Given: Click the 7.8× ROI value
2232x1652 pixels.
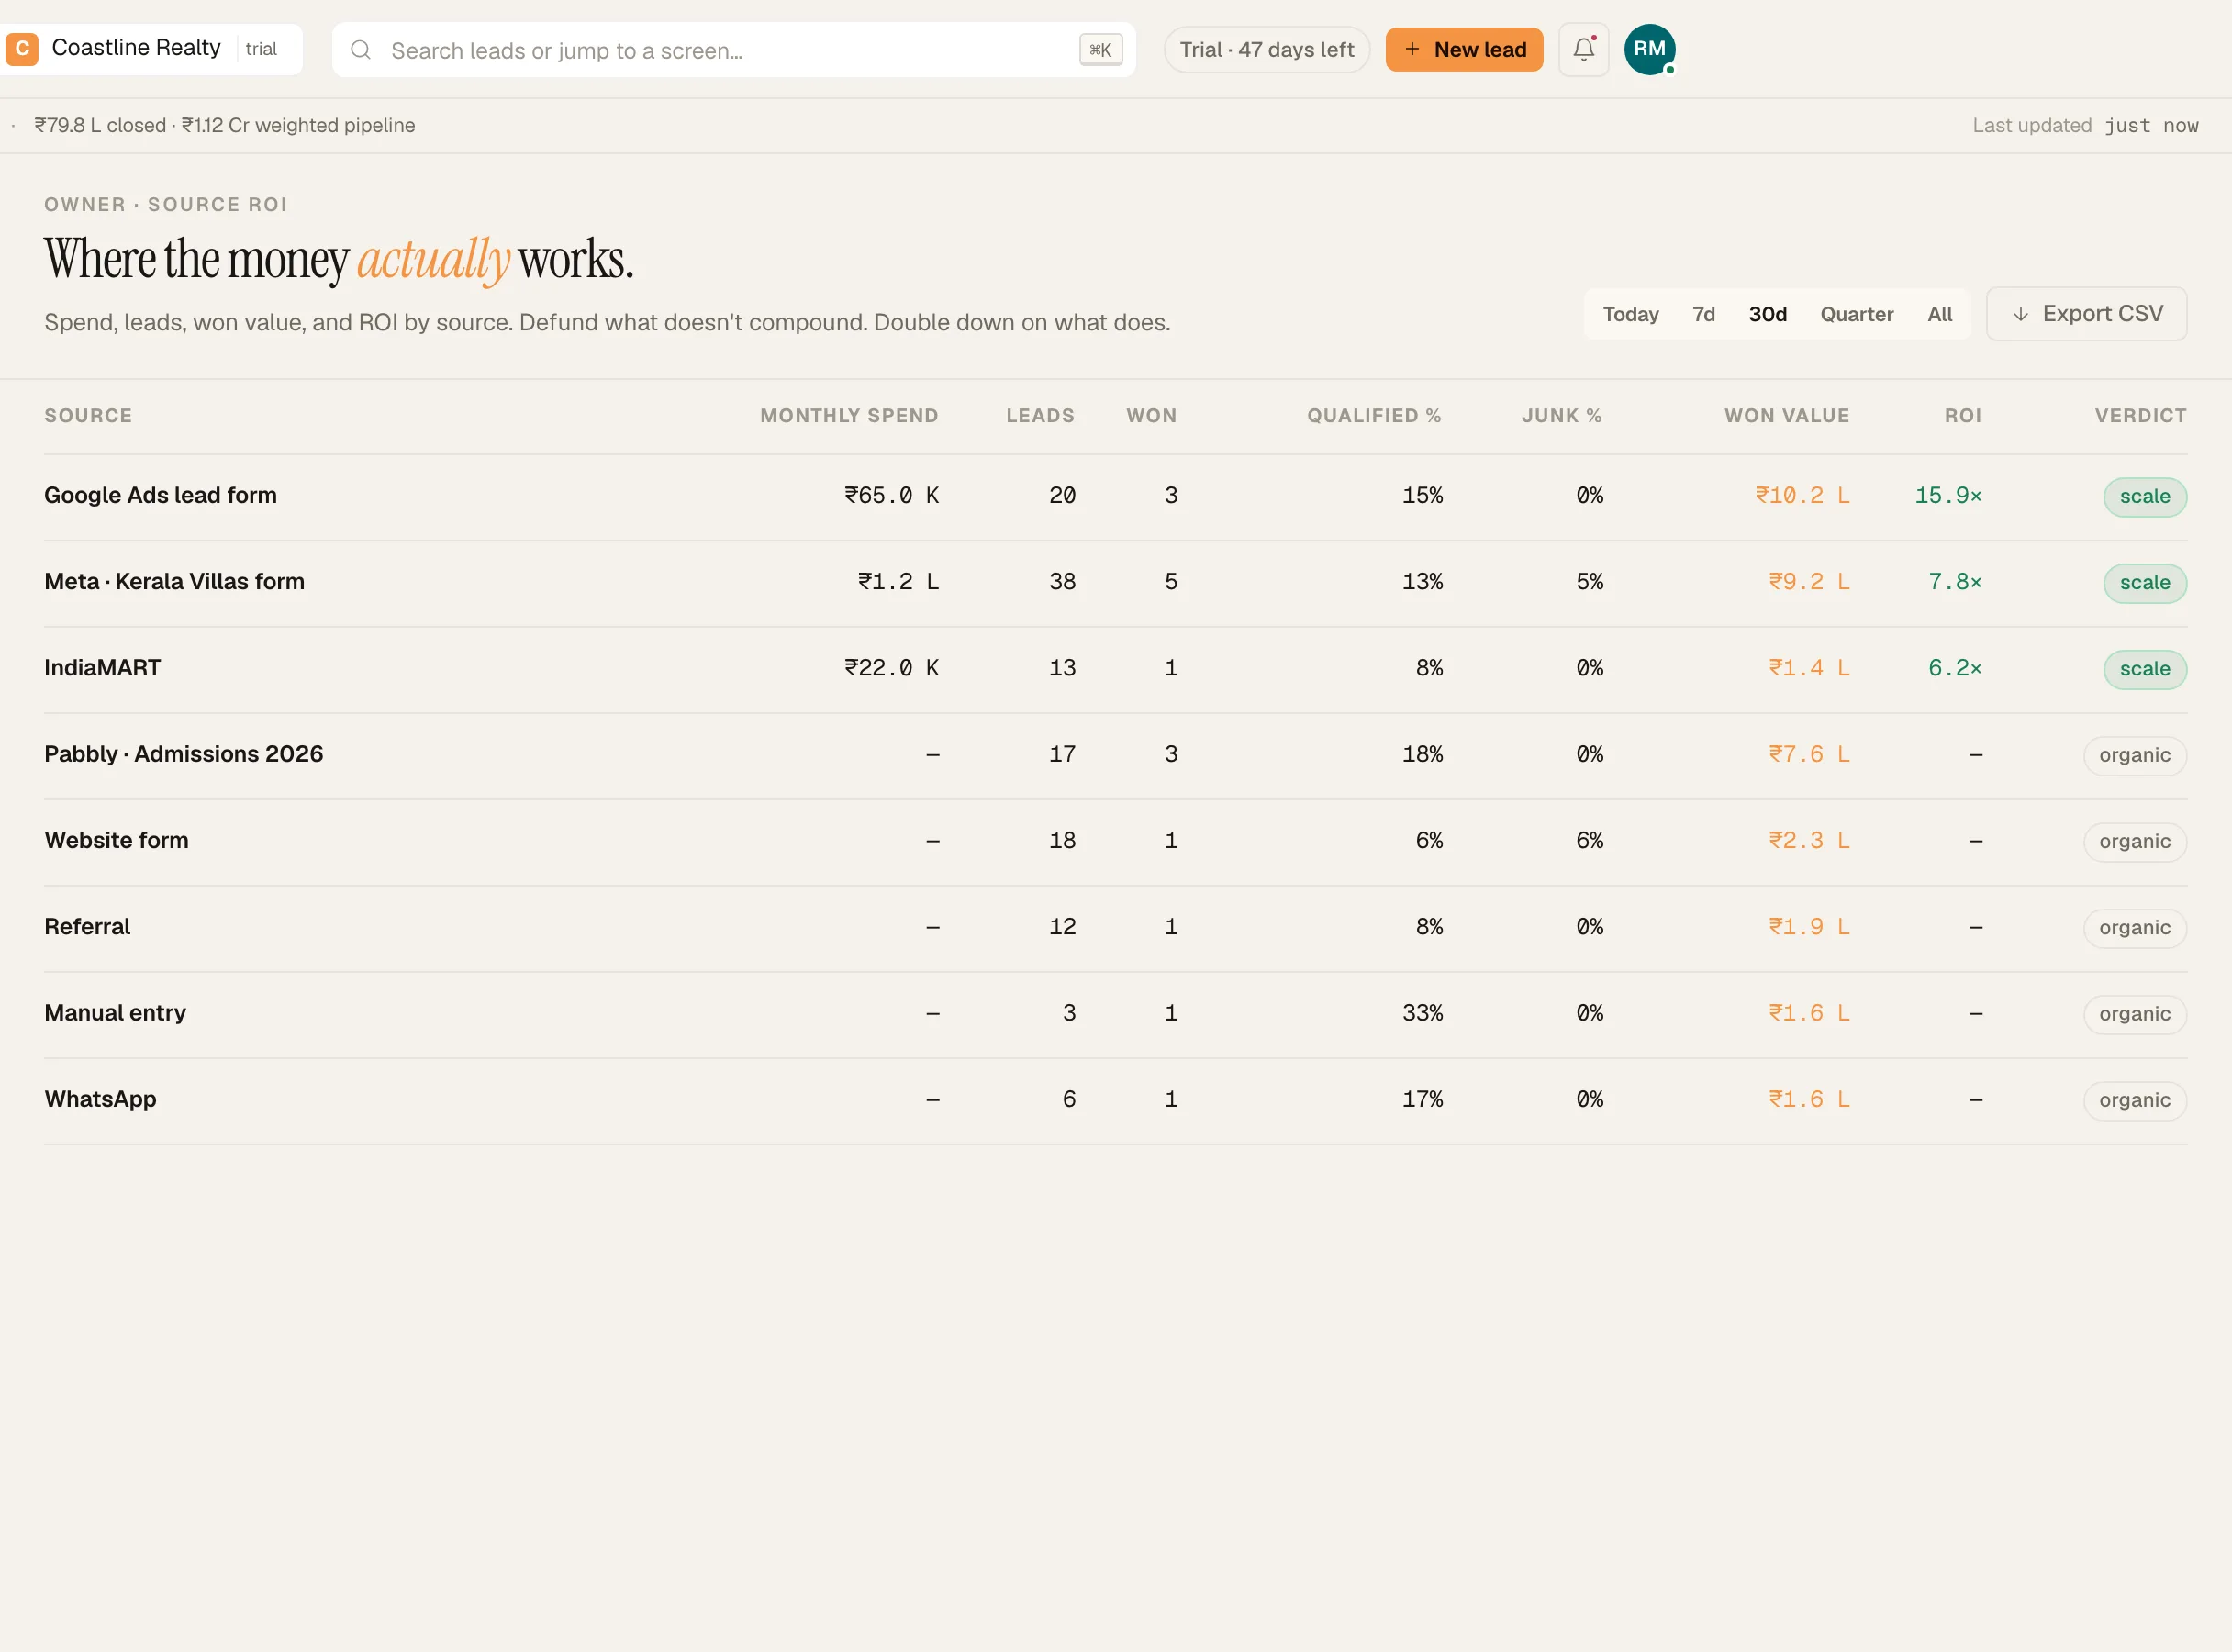Looking at the screenshot, I should coord(1954,582).
